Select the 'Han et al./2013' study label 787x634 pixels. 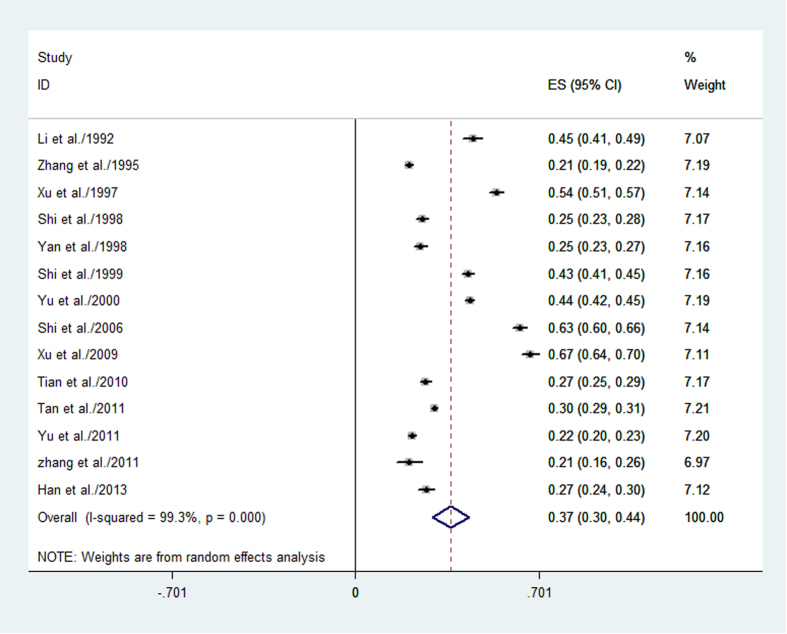point(82,490)
